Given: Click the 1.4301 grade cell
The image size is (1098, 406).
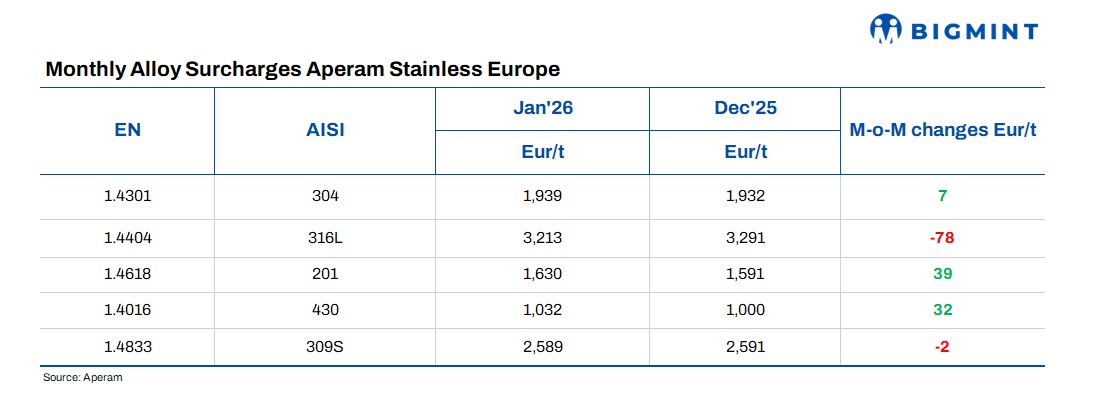Looking at the screenshot, I should pyautogui.click(x=125, y=196).
